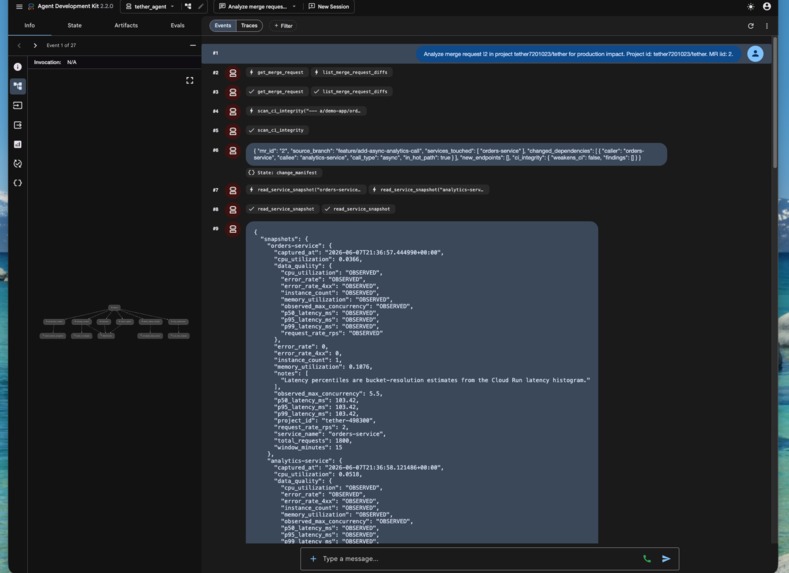
Task: Select the Traces view toggle
Action: (249, 26)
